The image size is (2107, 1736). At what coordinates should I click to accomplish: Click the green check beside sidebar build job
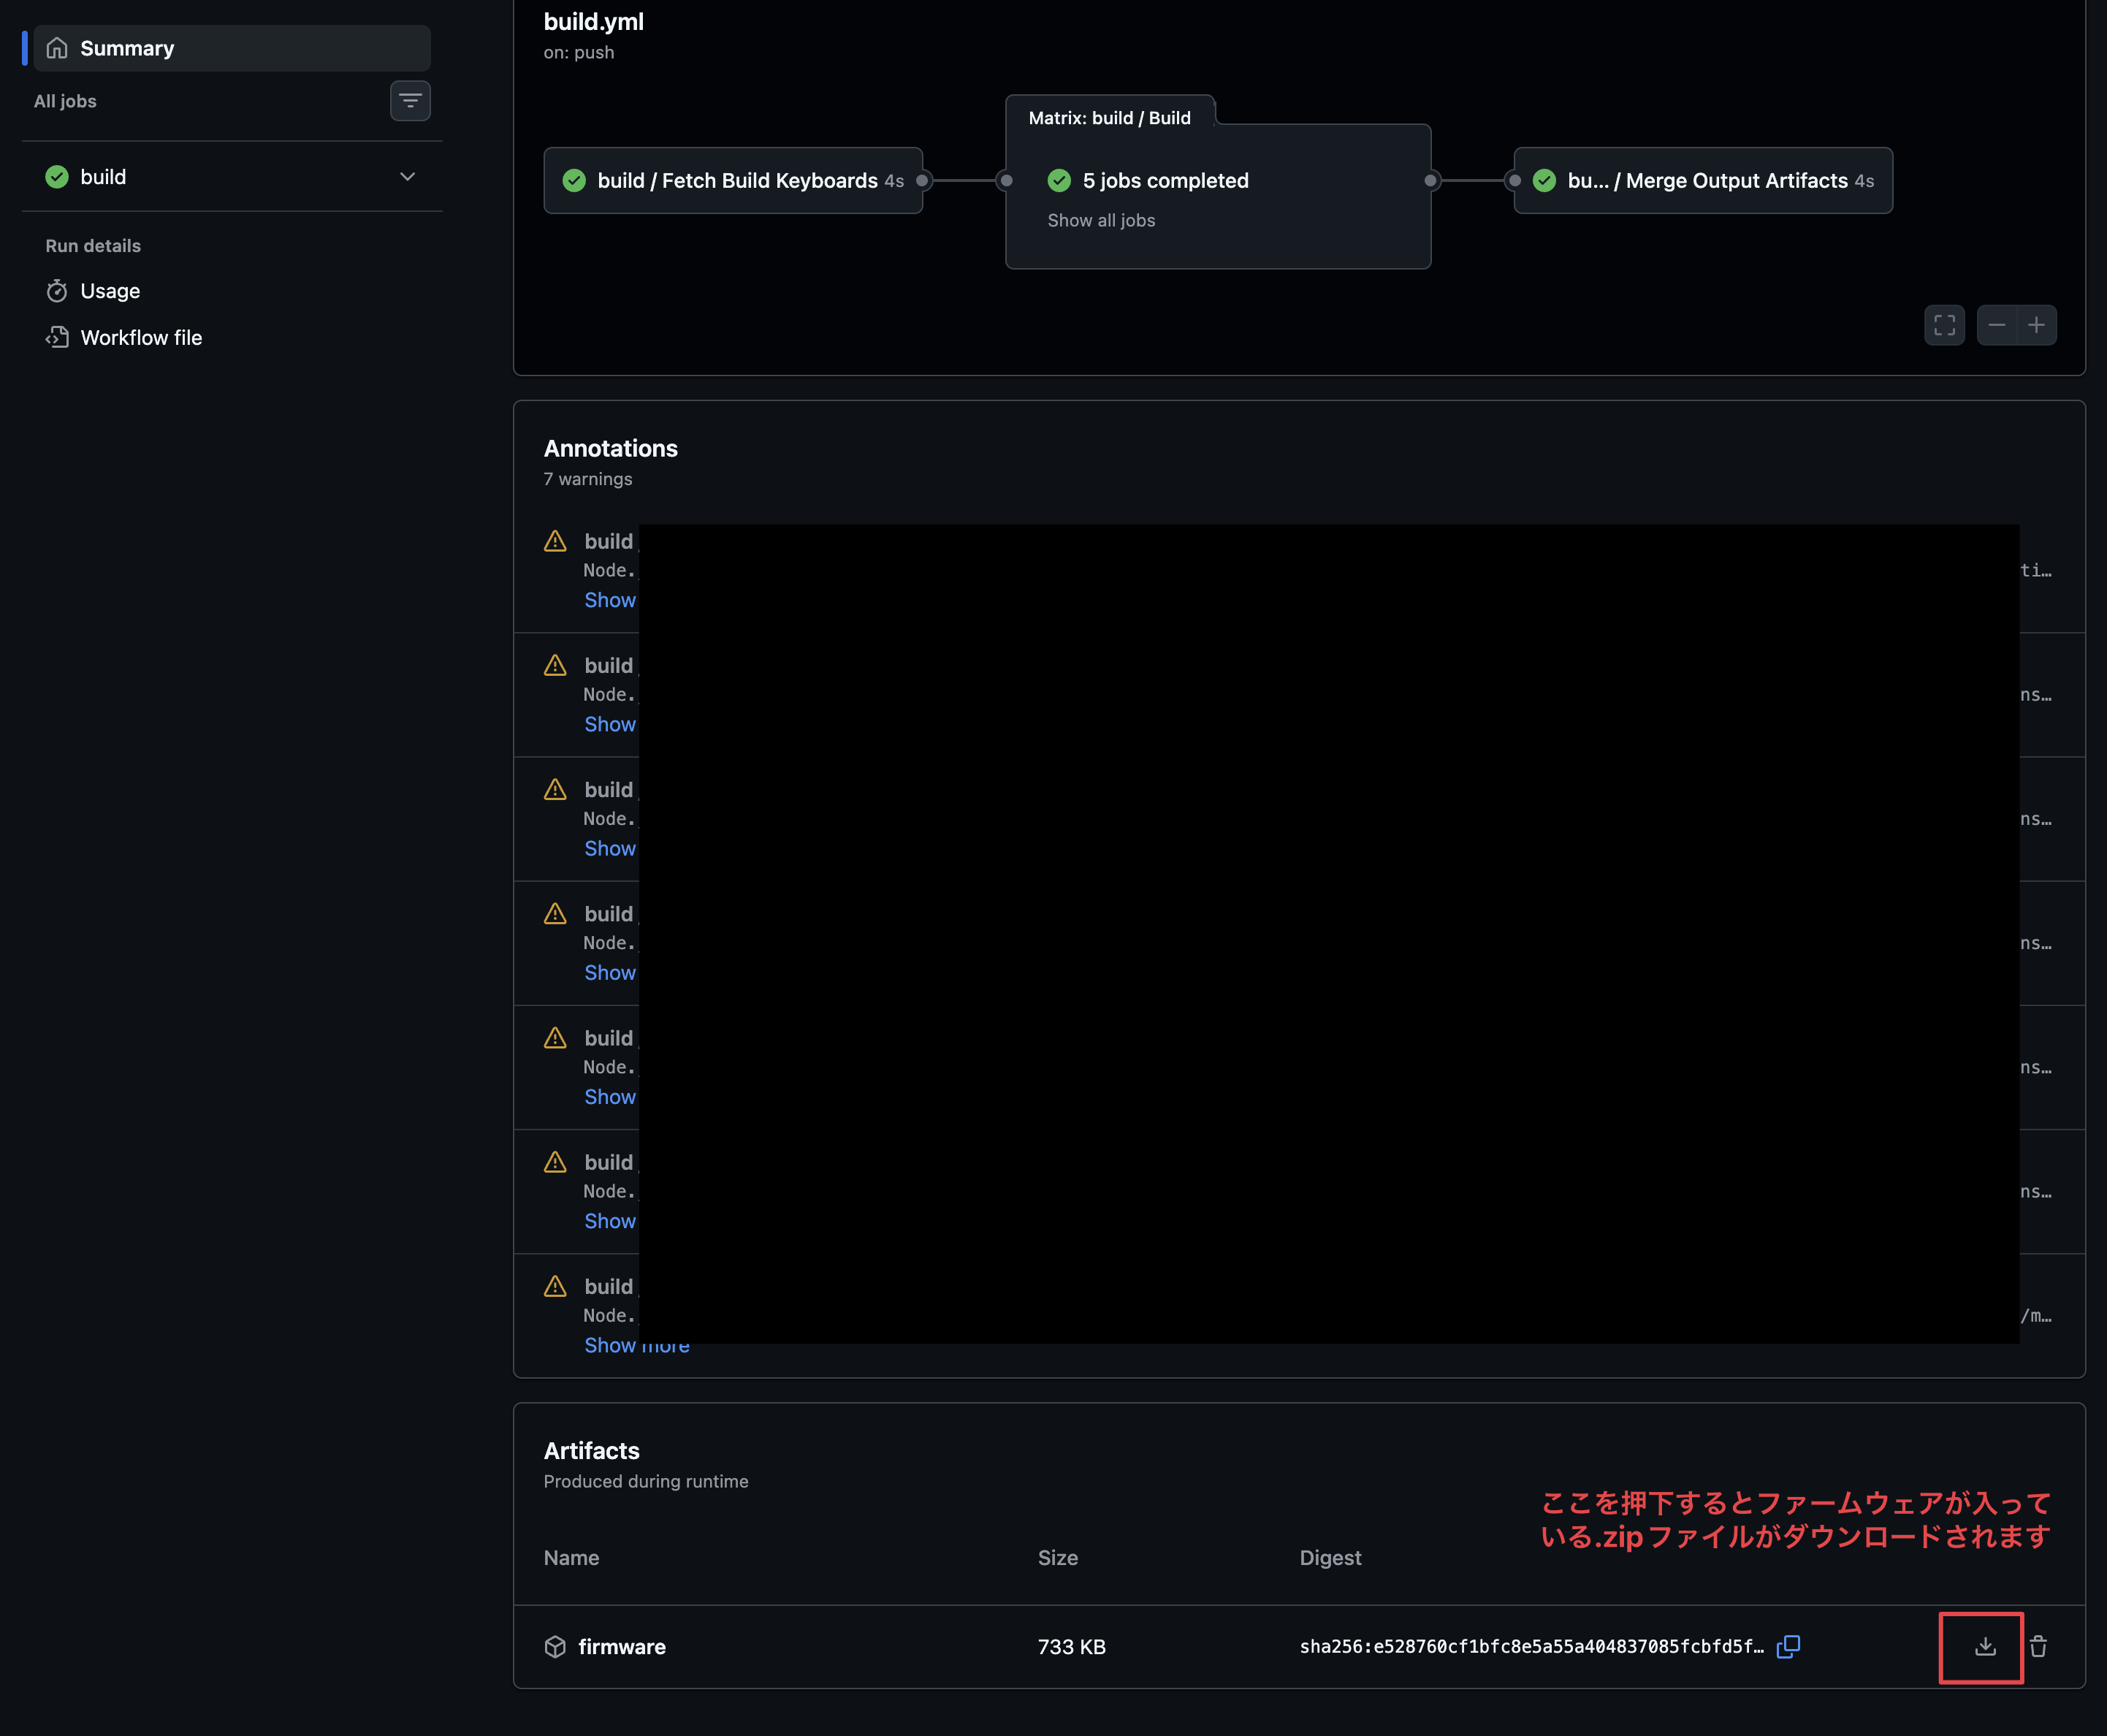[x=57, y=177]
